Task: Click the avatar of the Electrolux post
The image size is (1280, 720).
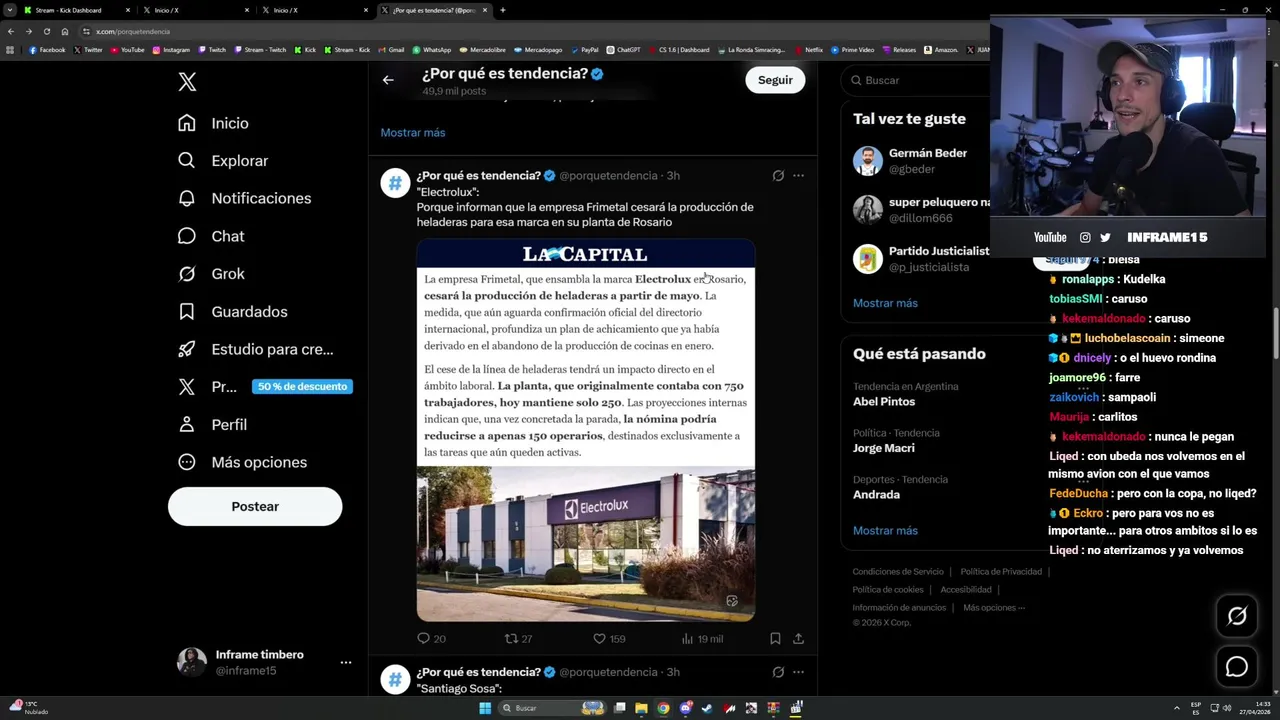Action: click(x=395, y=183)
